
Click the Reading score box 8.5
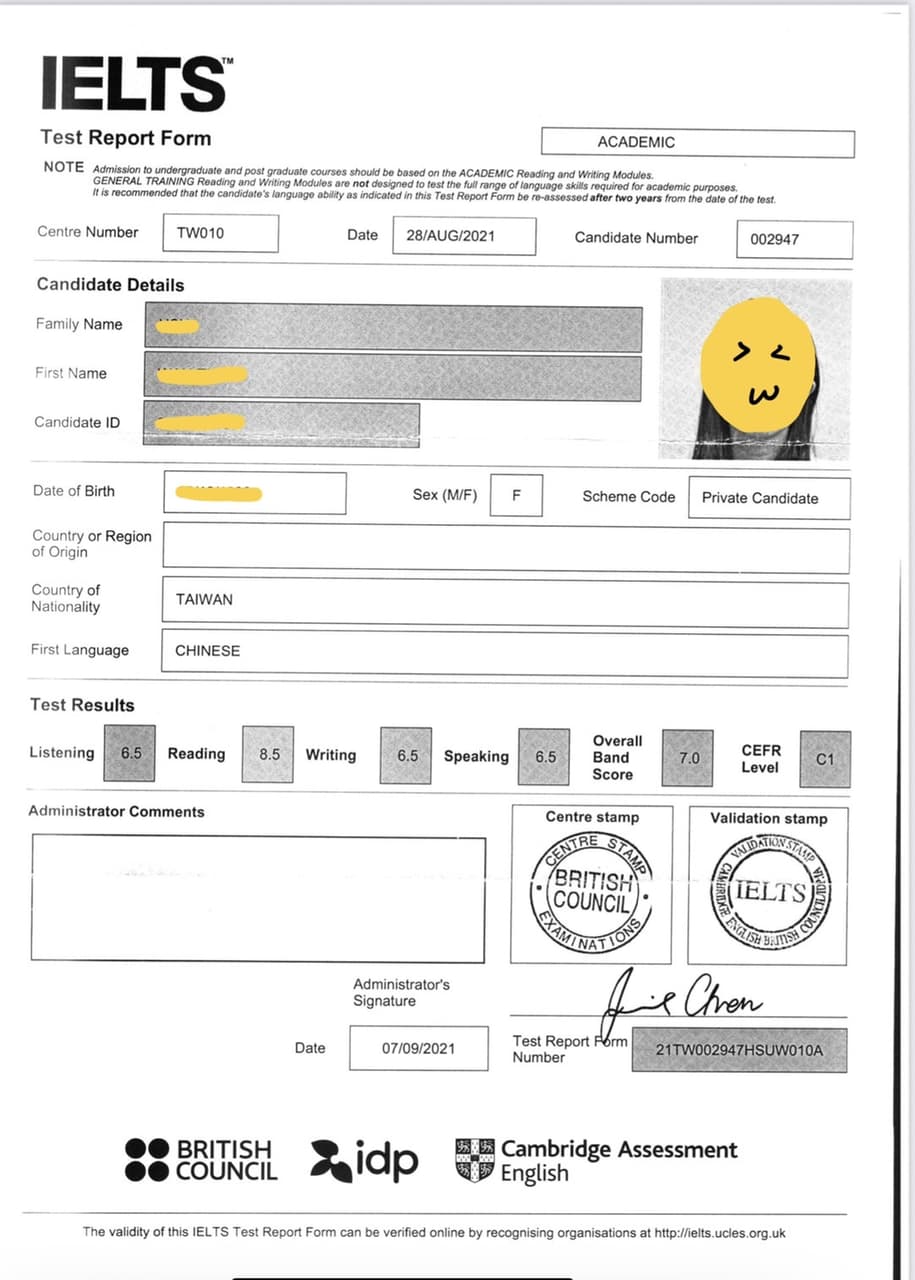click(269, 755)
